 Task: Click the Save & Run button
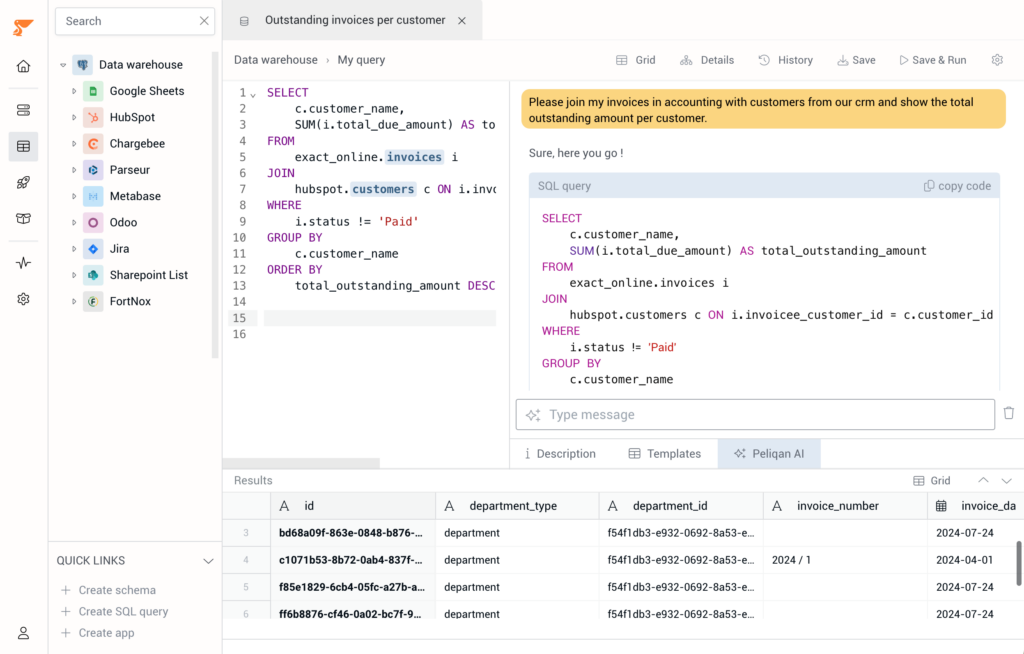tap(932, 60)
